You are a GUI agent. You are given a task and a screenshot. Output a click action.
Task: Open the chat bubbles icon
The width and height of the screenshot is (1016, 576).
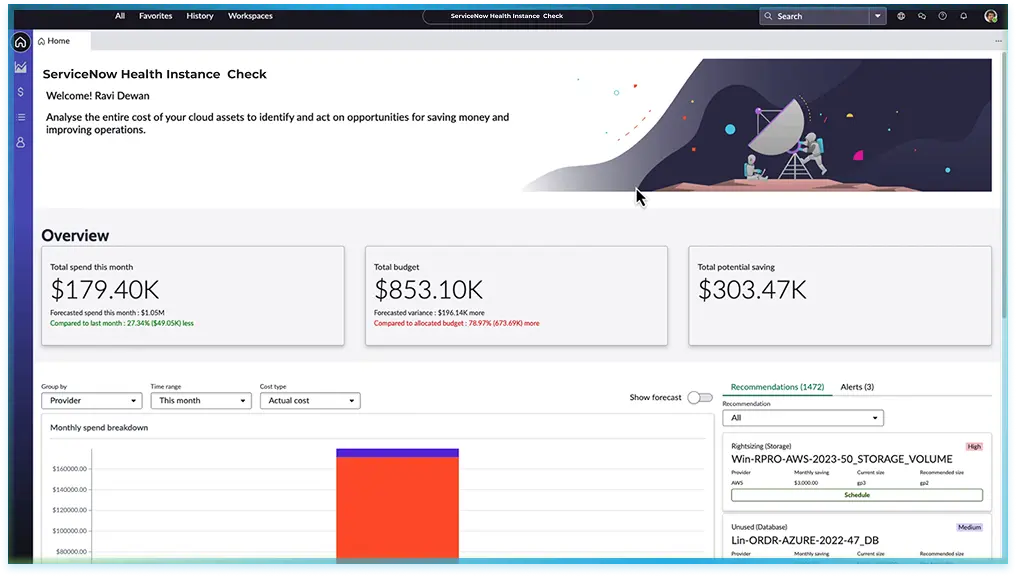pos(922,16)
